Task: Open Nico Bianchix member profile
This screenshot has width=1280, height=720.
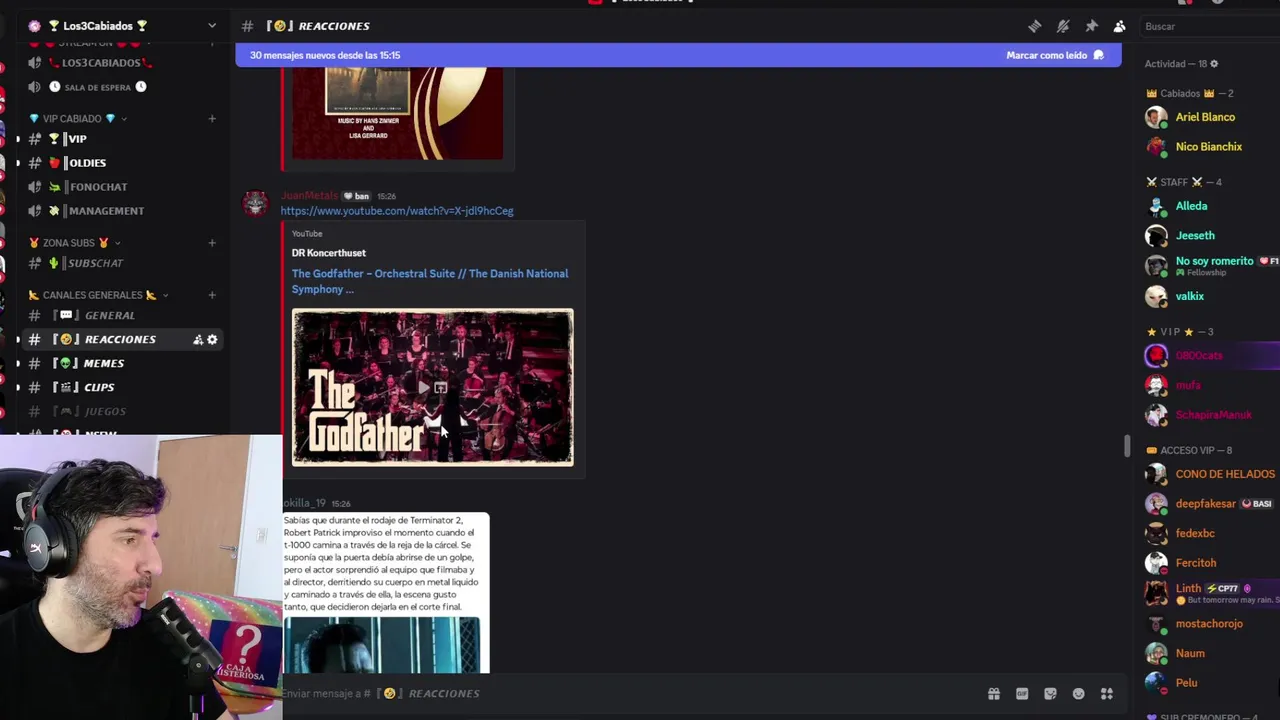Action: 1210,147
